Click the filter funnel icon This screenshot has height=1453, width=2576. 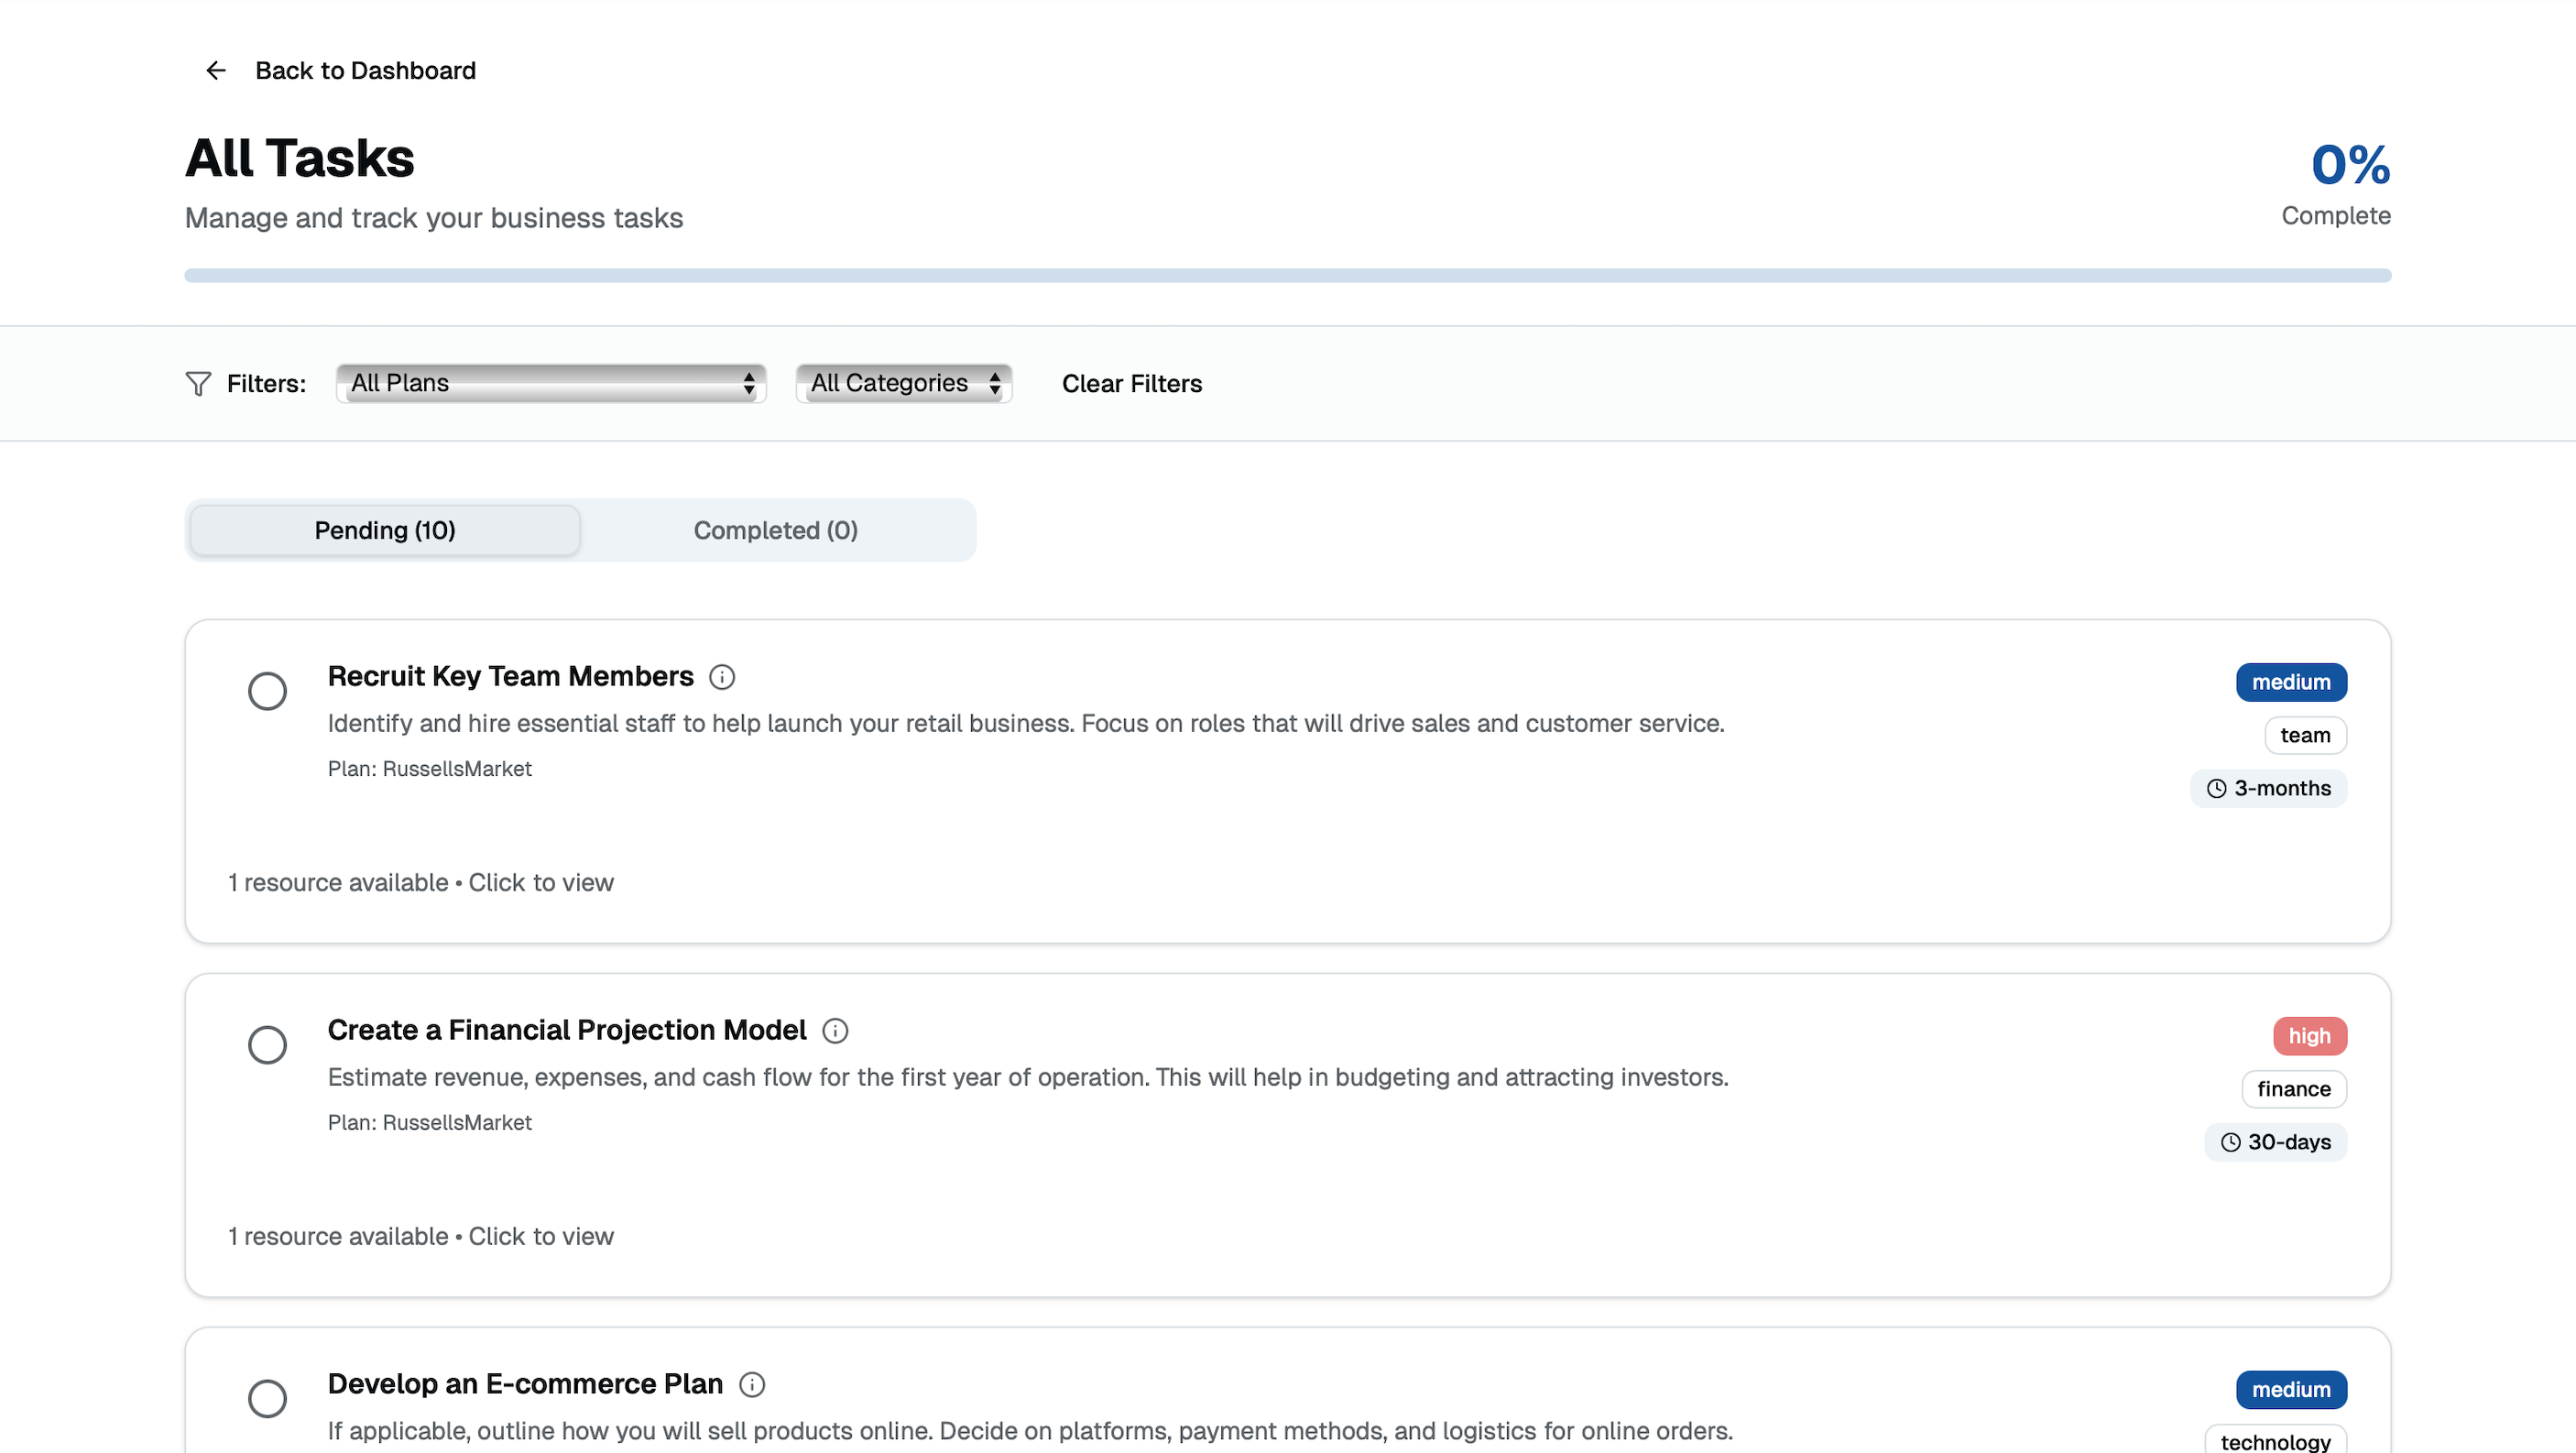coord(198,383)
